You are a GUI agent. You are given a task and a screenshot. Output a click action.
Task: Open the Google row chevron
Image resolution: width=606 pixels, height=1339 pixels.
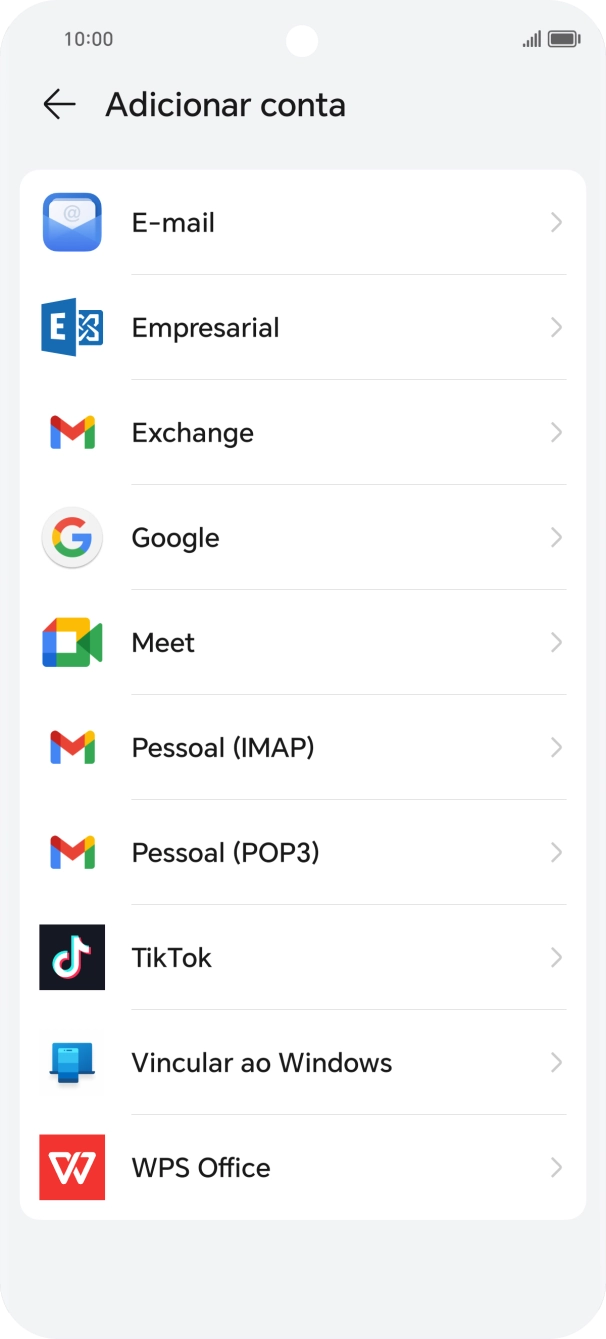click(x=556, y=537)
